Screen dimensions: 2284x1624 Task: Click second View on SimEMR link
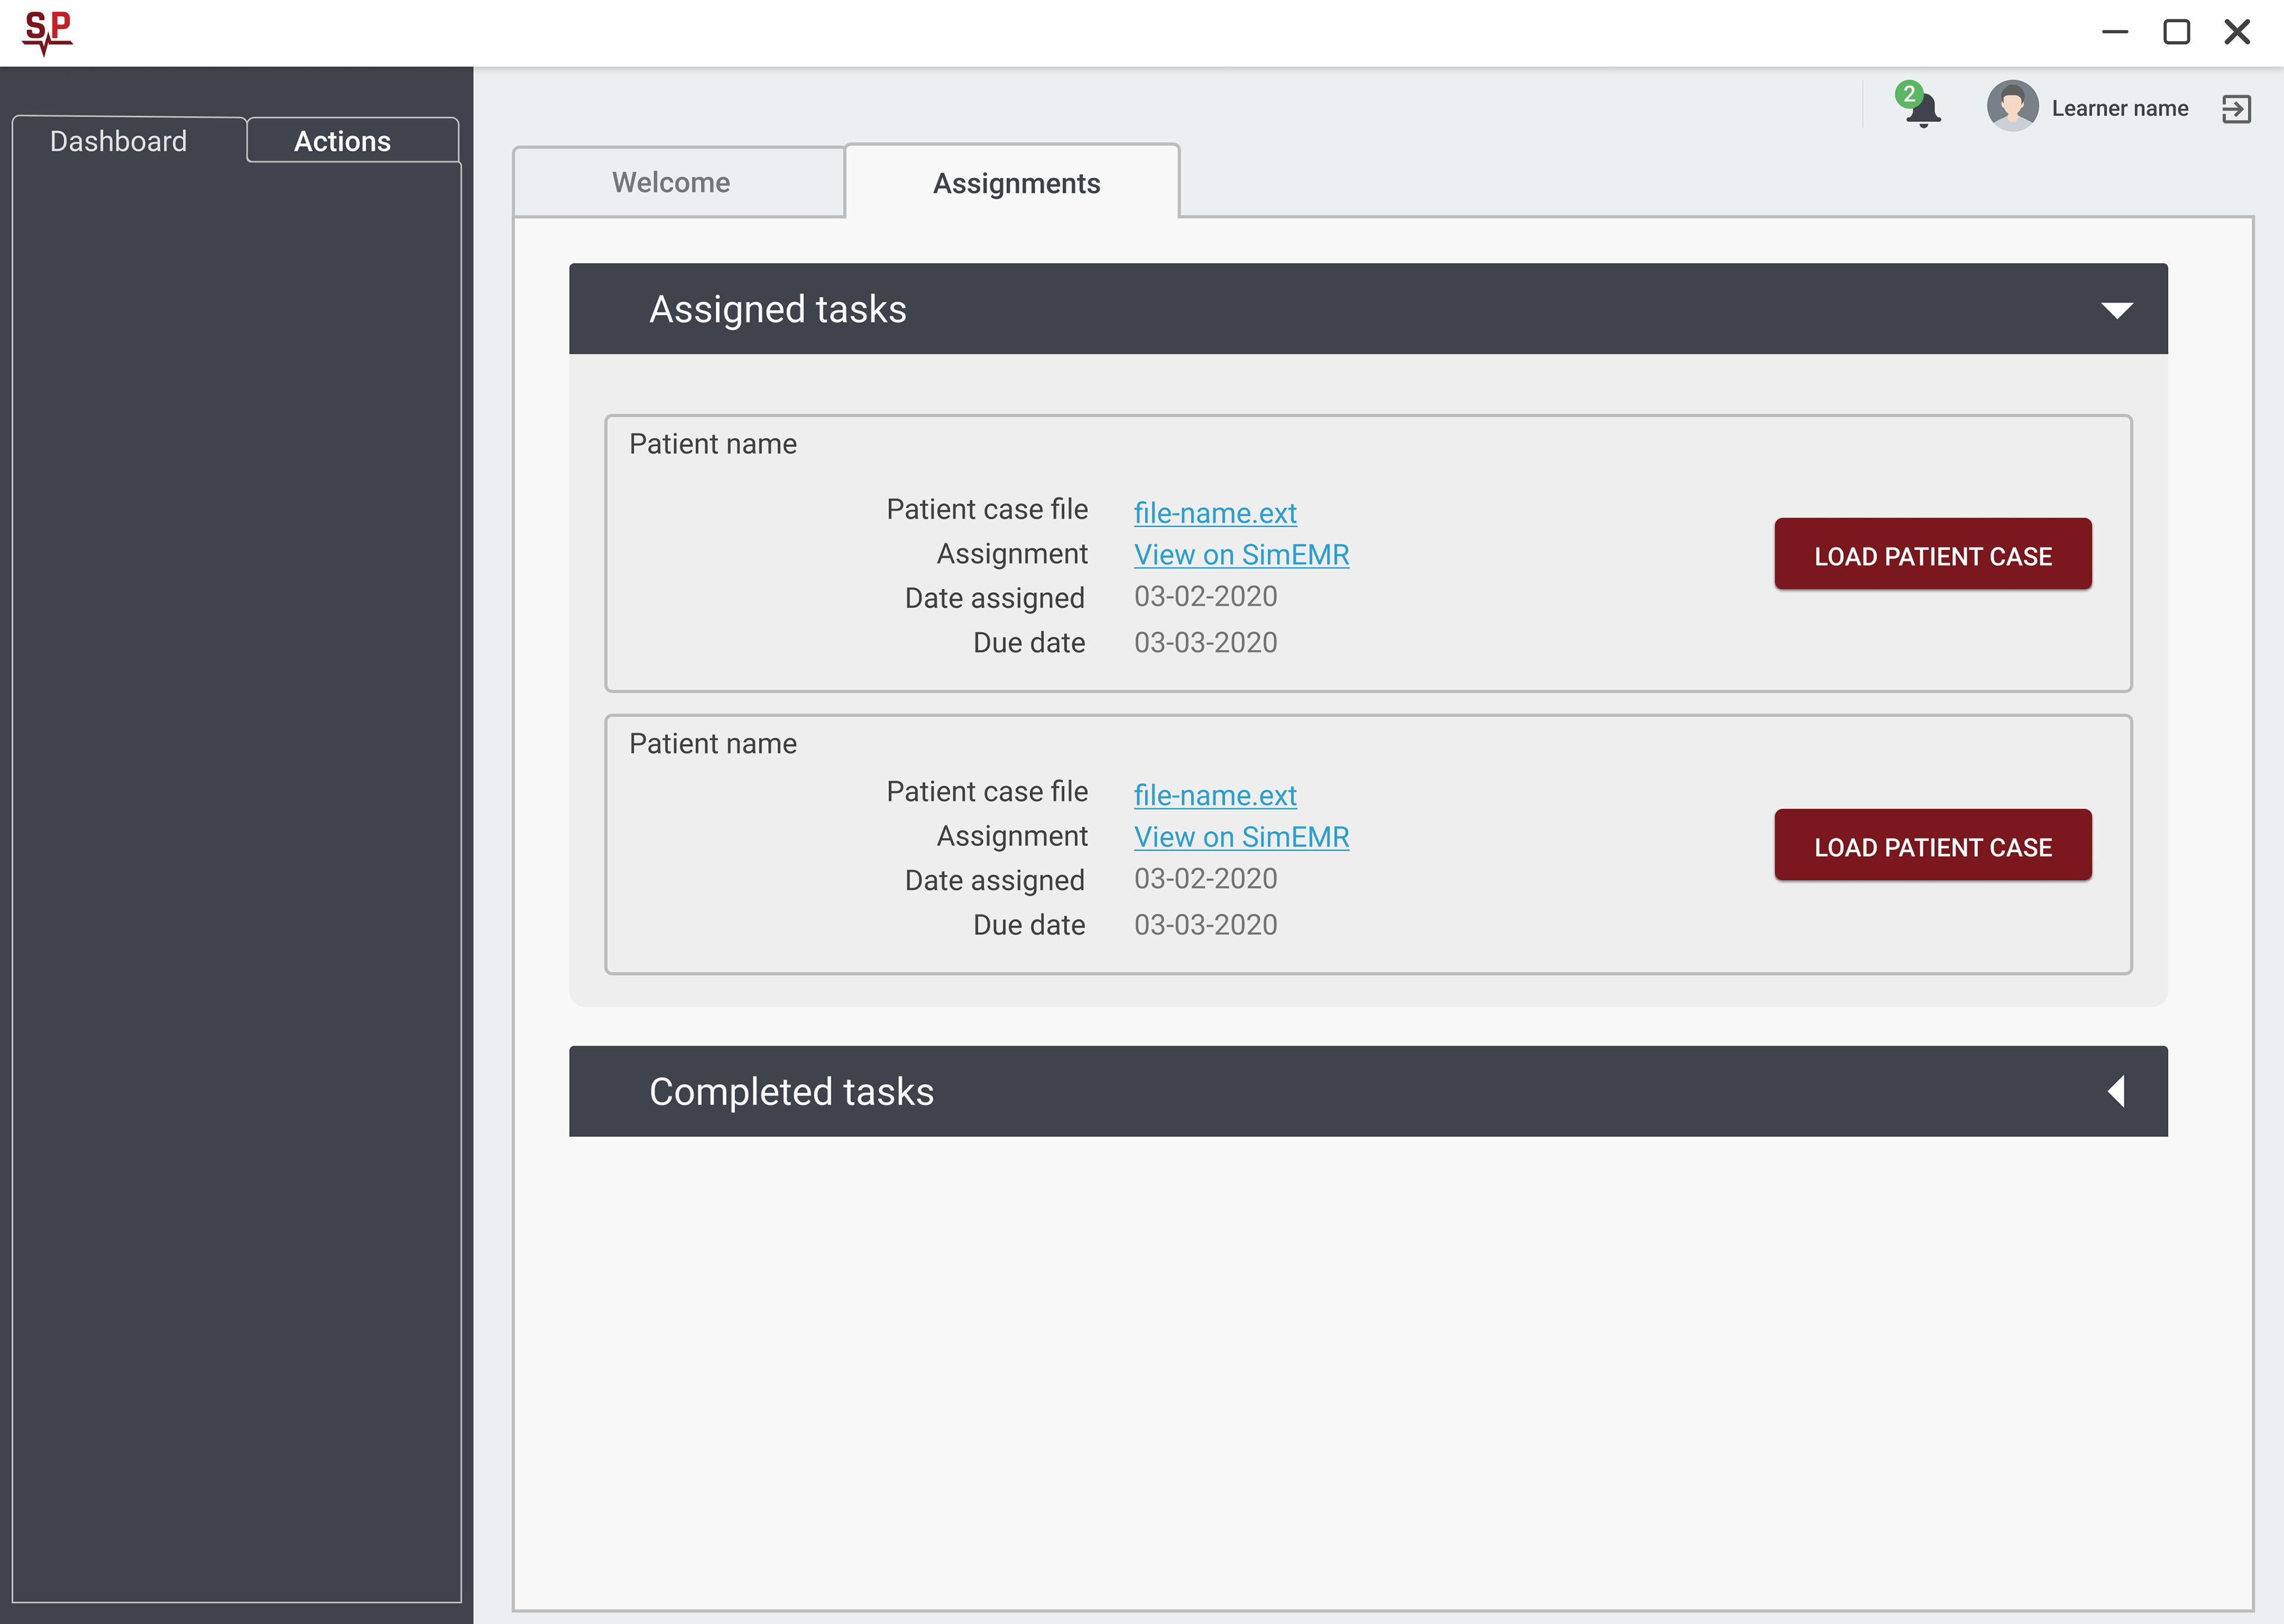[x=1241, y=837]
